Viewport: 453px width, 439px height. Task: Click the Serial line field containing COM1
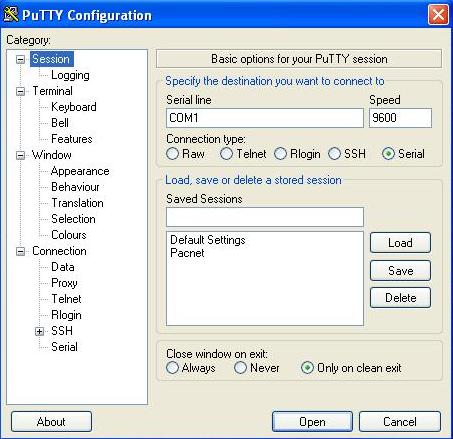pyautogui.click(x=265, y=118)
